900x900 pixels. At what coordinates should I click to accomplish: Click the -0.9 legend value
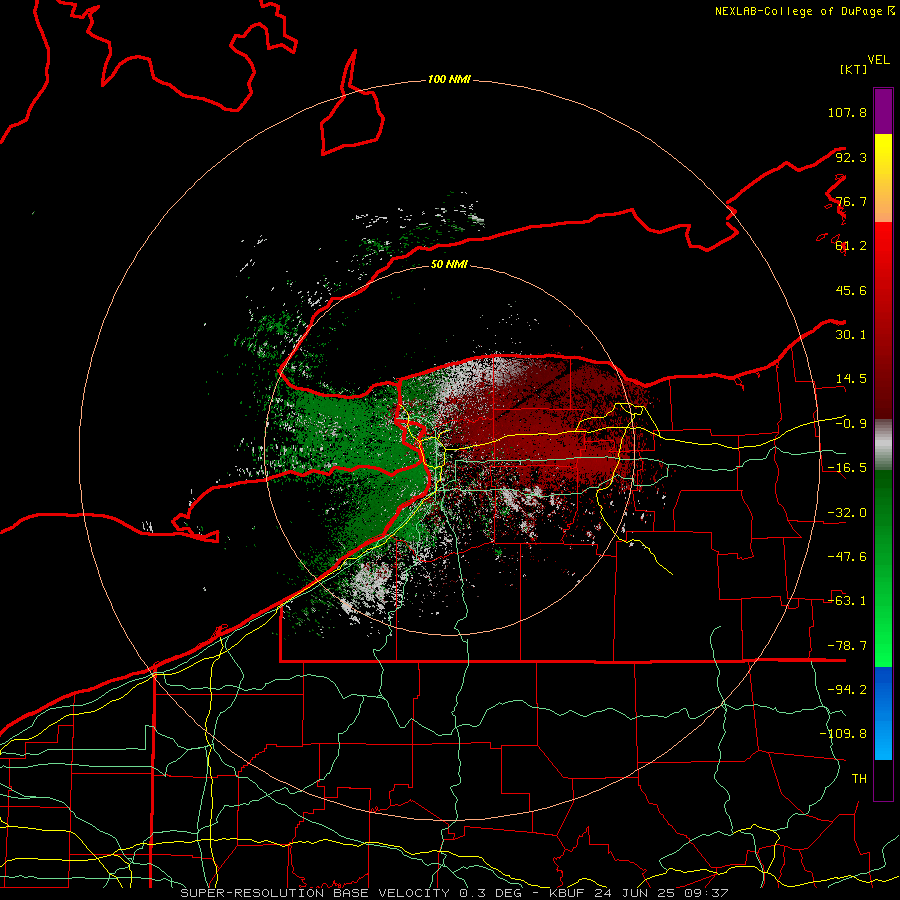[x=851, y=424]
